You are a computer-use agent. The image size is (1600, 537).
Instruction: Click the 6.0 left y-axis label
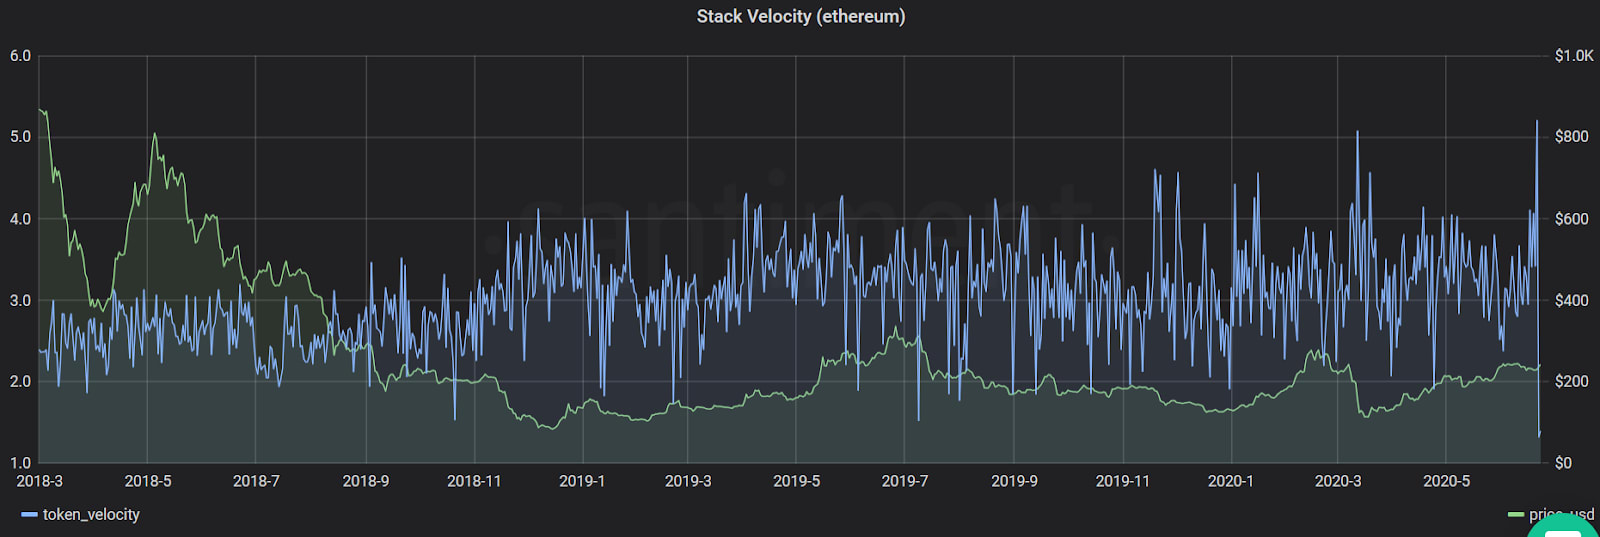point(20,56)
